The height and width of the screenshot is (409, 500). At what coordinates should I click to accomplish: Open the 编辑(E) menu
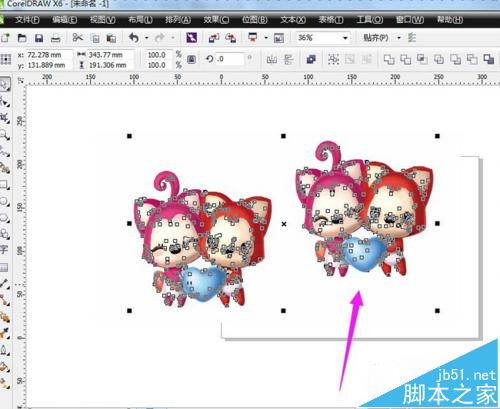pyautogui.click(x=64, y=20)
